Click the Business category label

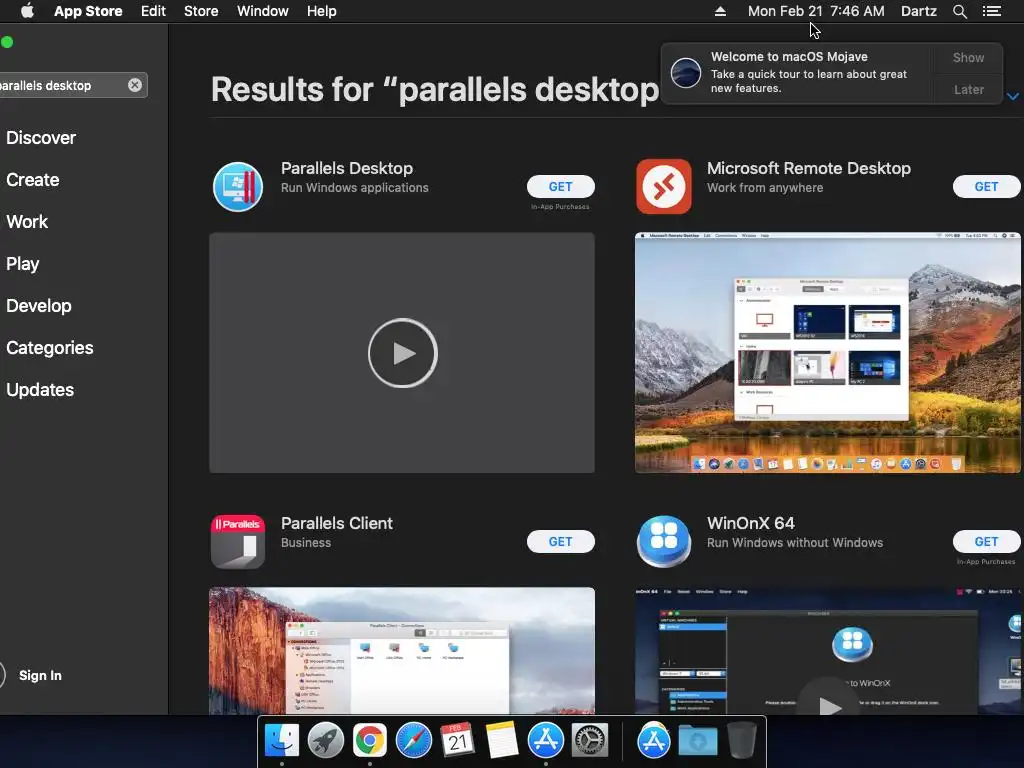coord(306,543)
